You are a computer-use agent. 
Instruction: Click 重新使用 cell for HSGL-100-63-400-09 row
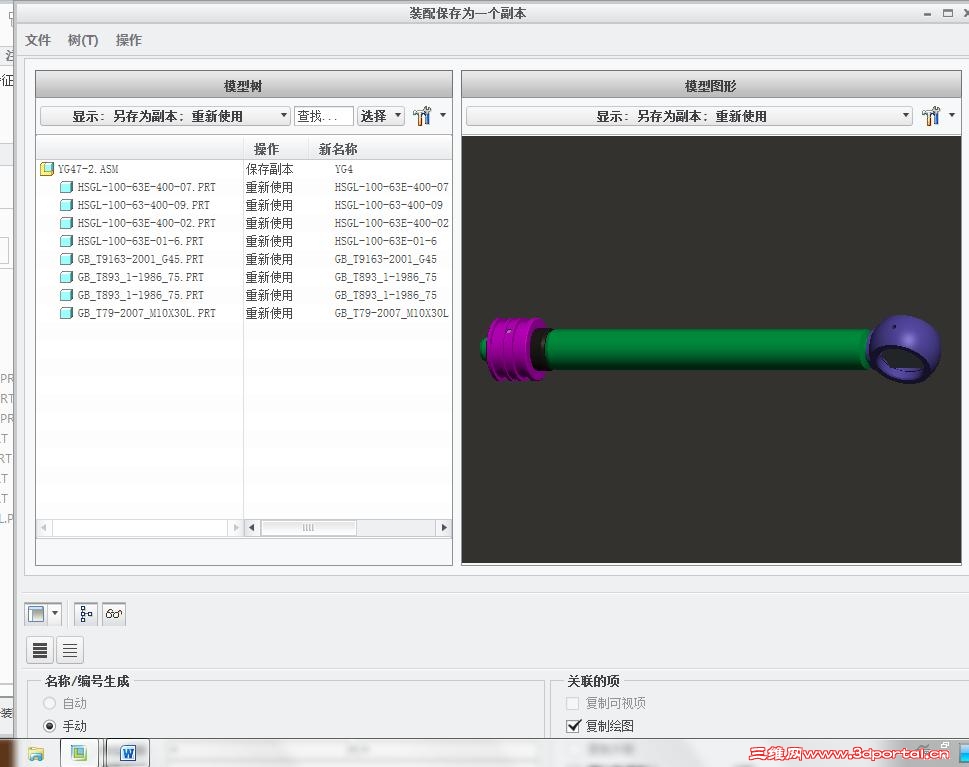pyautogui.click(x=269, y=205)
